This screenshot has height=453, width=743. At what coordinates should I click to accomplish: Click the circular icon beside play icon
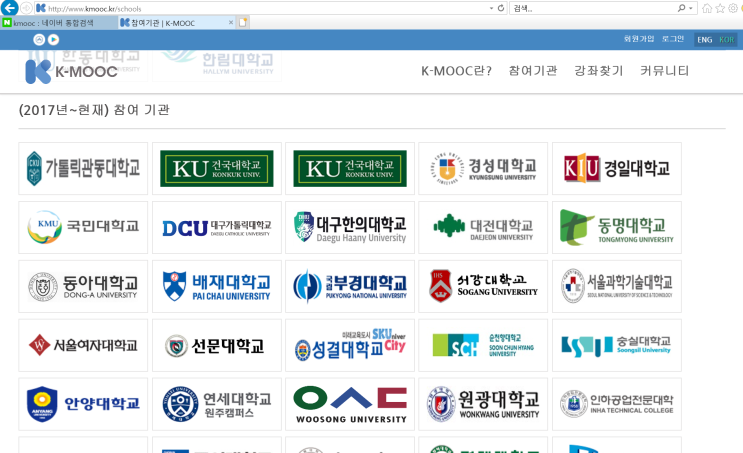(39, 40)
